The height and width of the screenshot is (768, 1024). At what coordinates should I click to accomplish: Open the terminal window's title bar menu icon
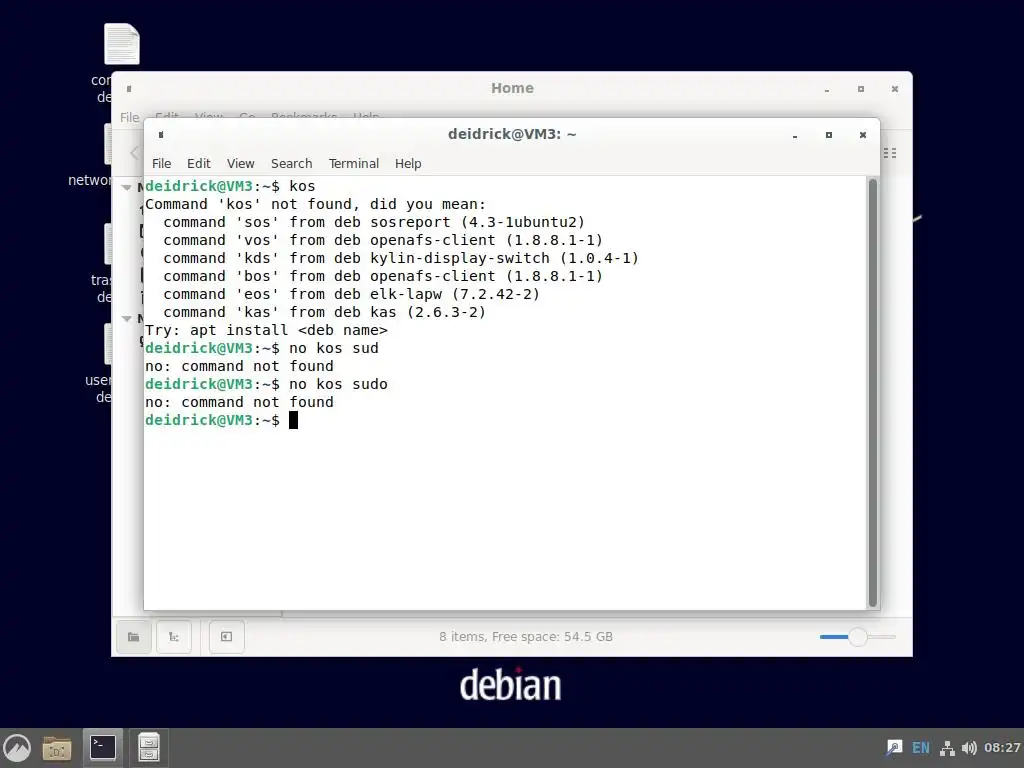[x=161, y=135]
